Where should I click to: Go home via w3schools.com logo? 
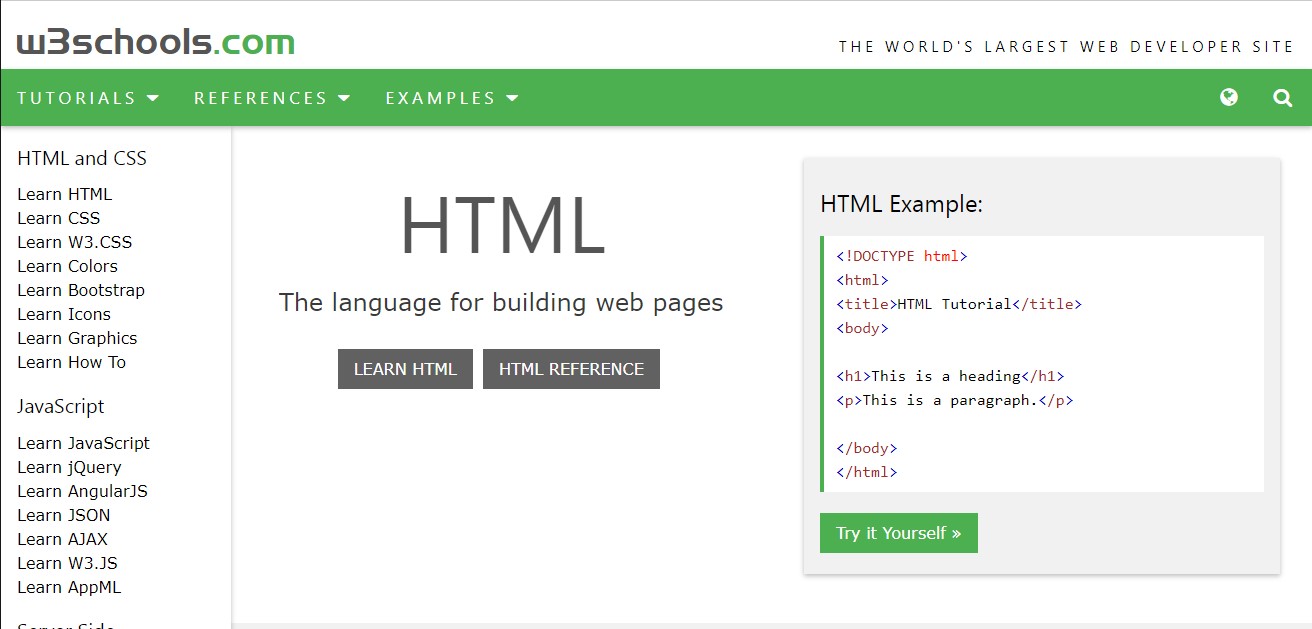click(x=156, y=43)
